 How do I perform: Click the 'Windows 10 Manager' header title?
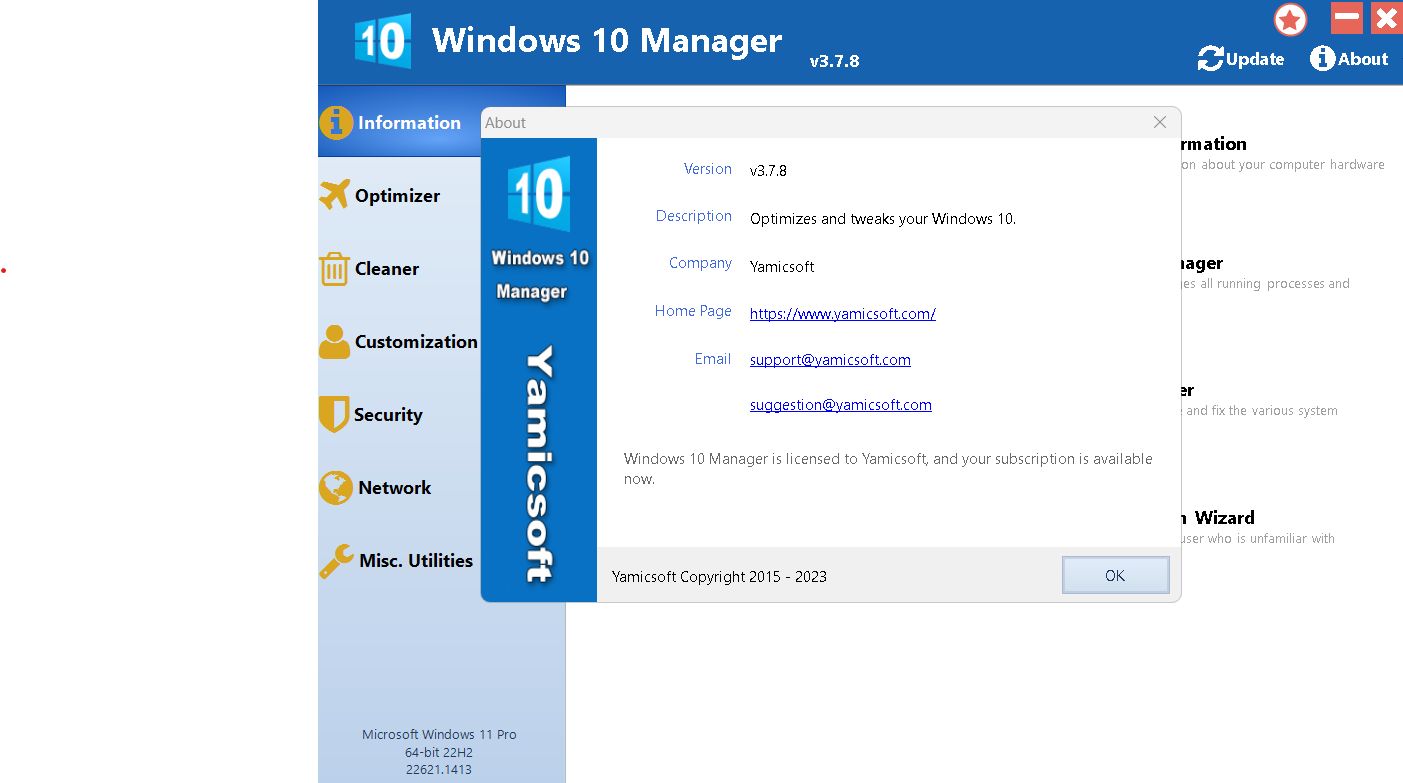click(607, 41)
